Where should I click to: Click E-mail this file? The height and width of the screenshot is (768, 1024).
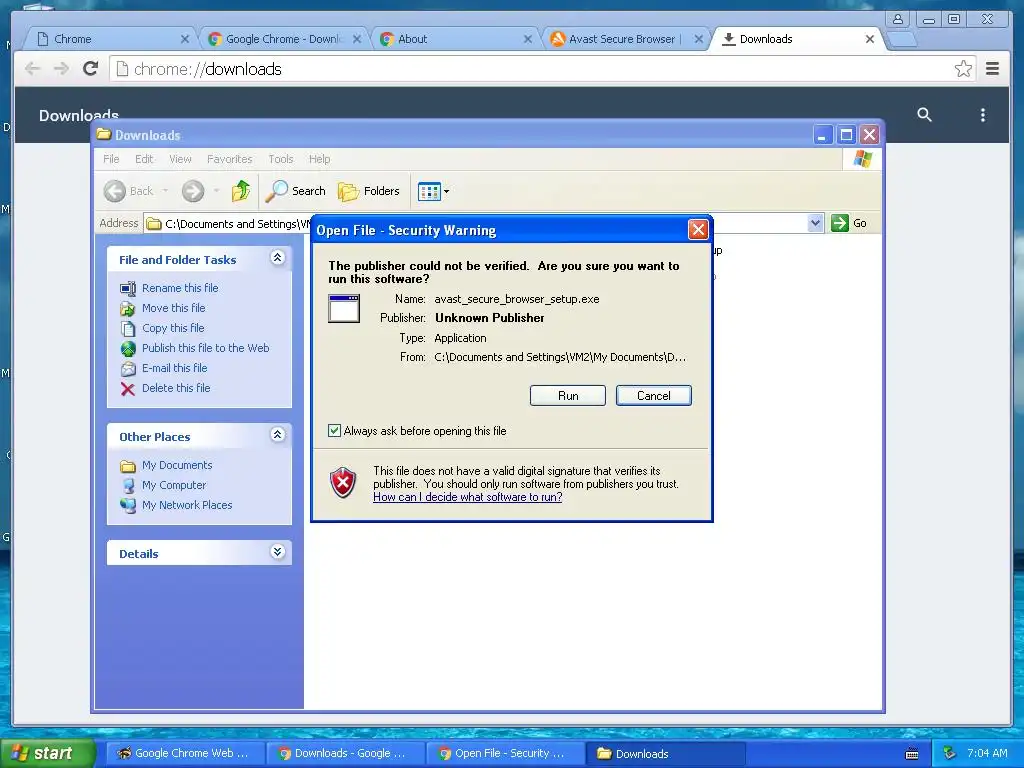tap(174, 368)
